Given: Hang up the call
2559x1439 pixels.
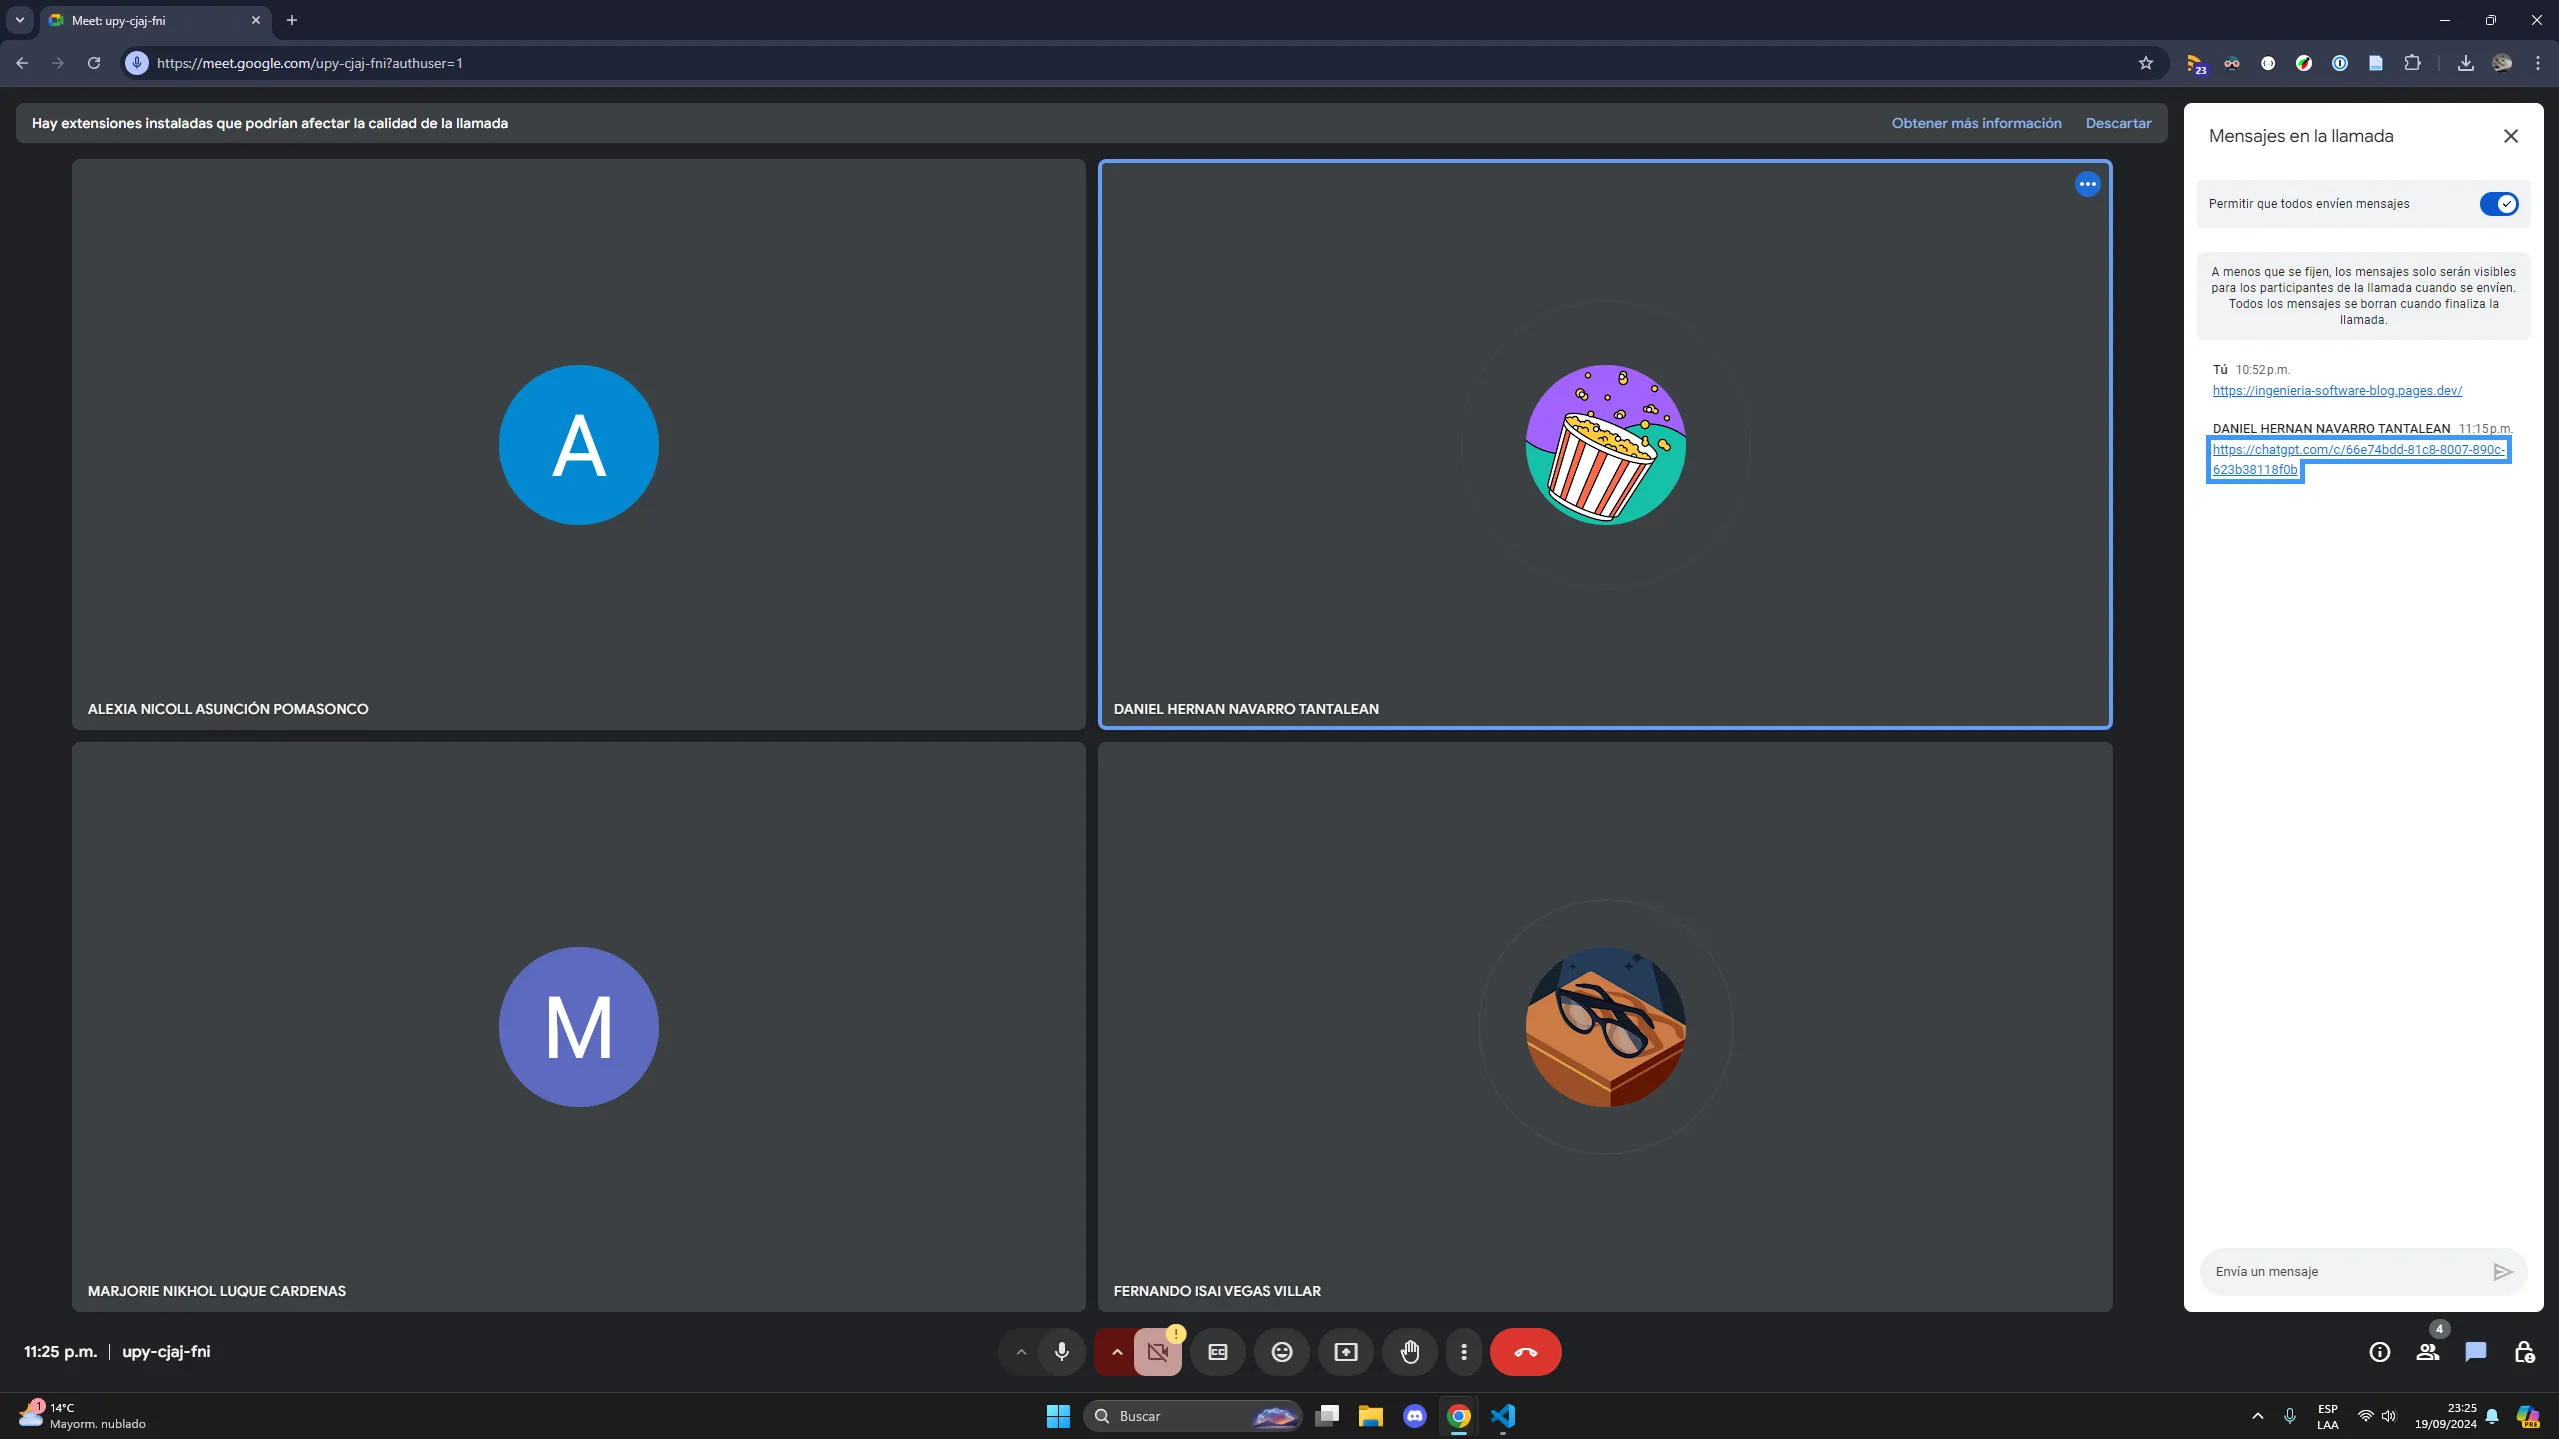Looking at the screenshot, I should pyautogui.click(x=1525, y=1352).
